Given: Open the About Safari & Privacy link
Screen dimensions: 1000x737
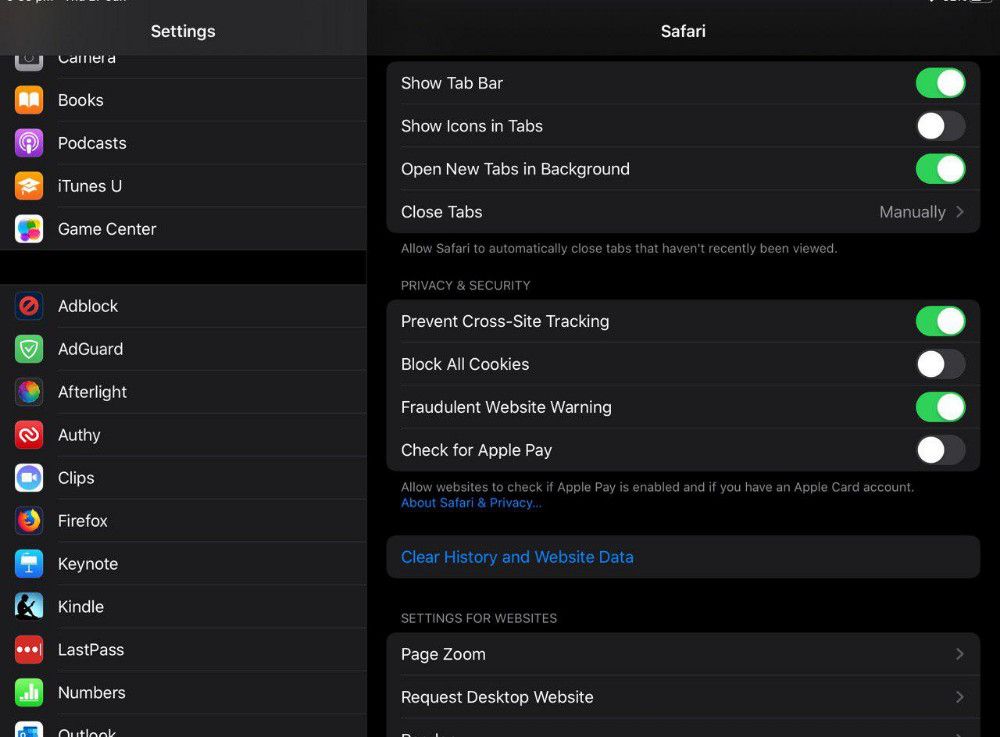Looking at the screenshot, I should pos(471,503).
